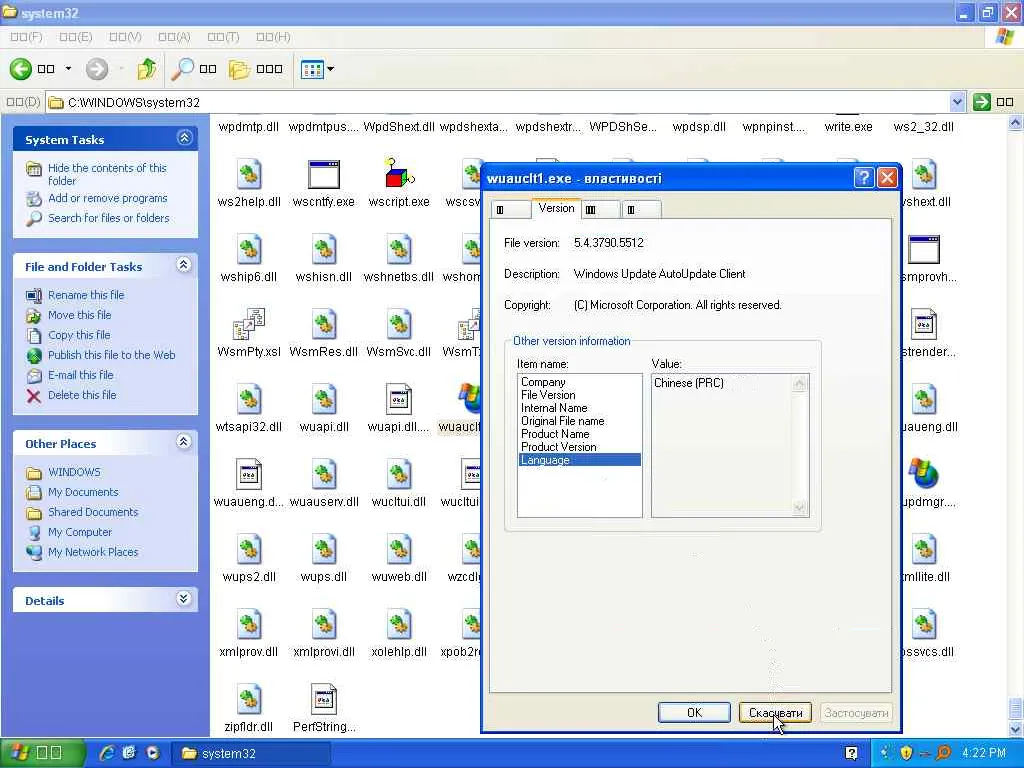Image resolution: width=1024 pixels, height=768 pixels.
Task: Click OK in properties dialog
Action: point(694,712)
